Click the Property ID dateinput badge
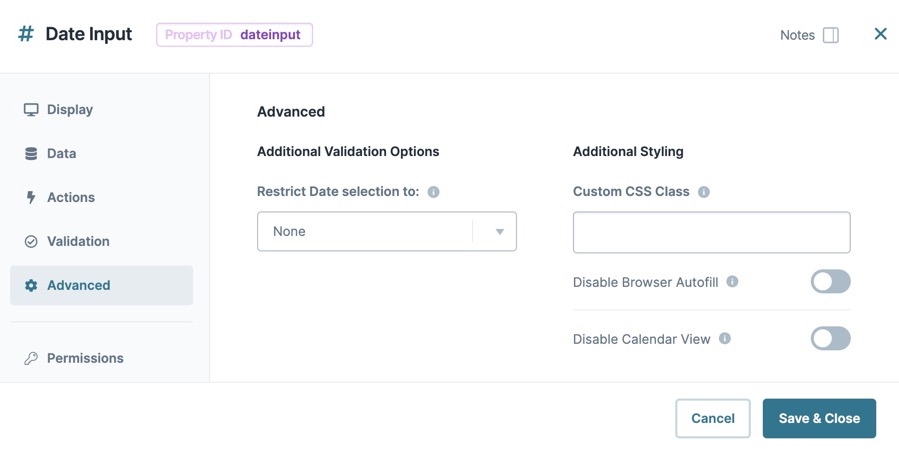The height and width of the screenshot is (449, 899). (x=234, y=34)
